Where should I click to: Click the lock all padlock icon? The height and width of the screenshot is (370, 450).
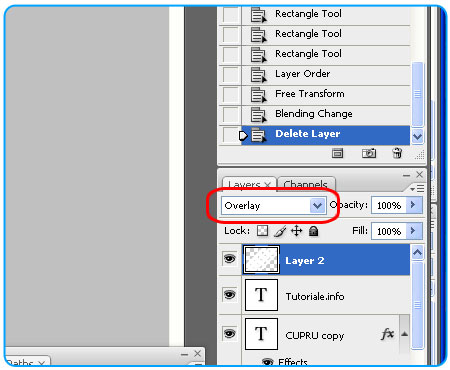click(x=313, y=231)
